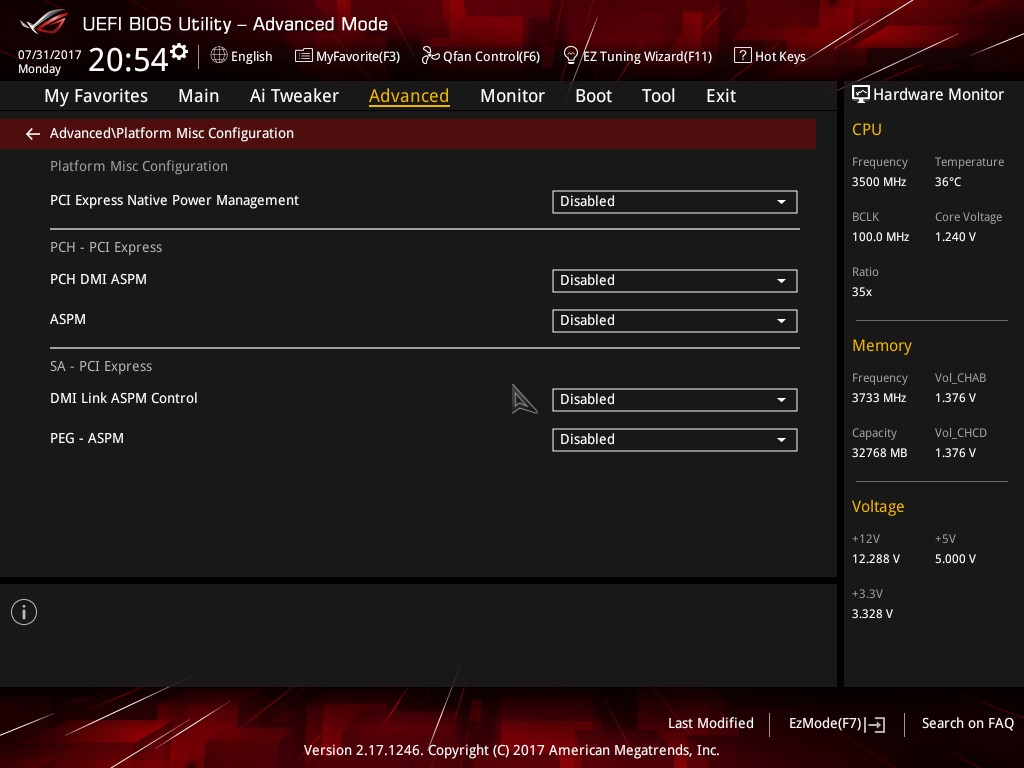Open the Ai Tweaker tab
This screenshot has width=1024, height=768.
coord(294,96)
